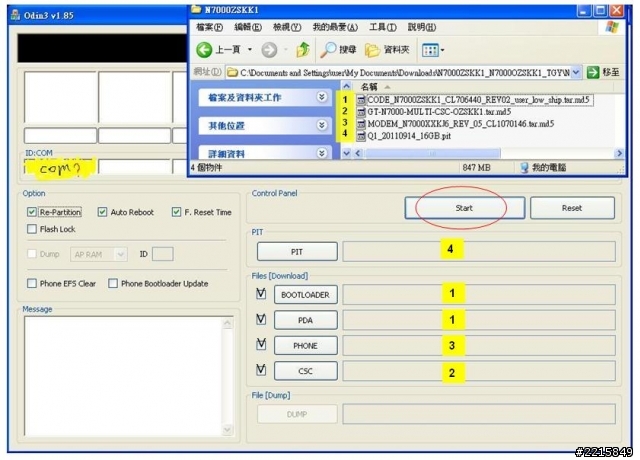Click the Message box scroll down arrow
This screenshot has width=640, height=460.
click(x=227, y=429)
